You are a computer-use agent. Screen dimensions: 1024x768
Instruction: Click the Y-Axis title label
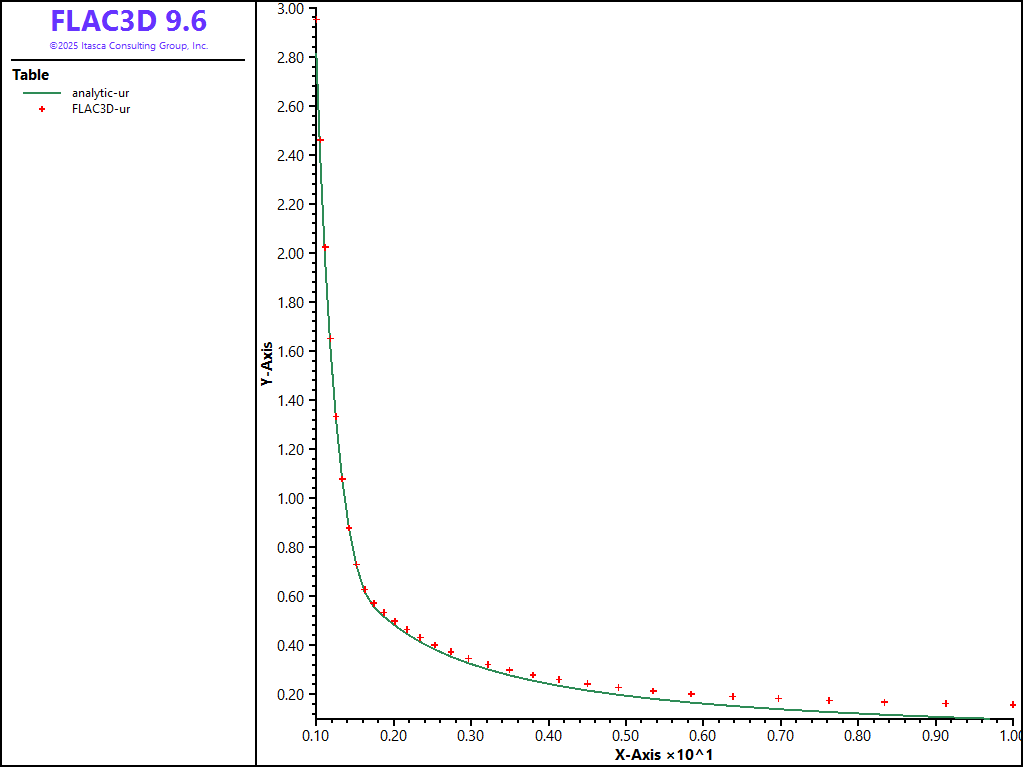coord(266,364)
